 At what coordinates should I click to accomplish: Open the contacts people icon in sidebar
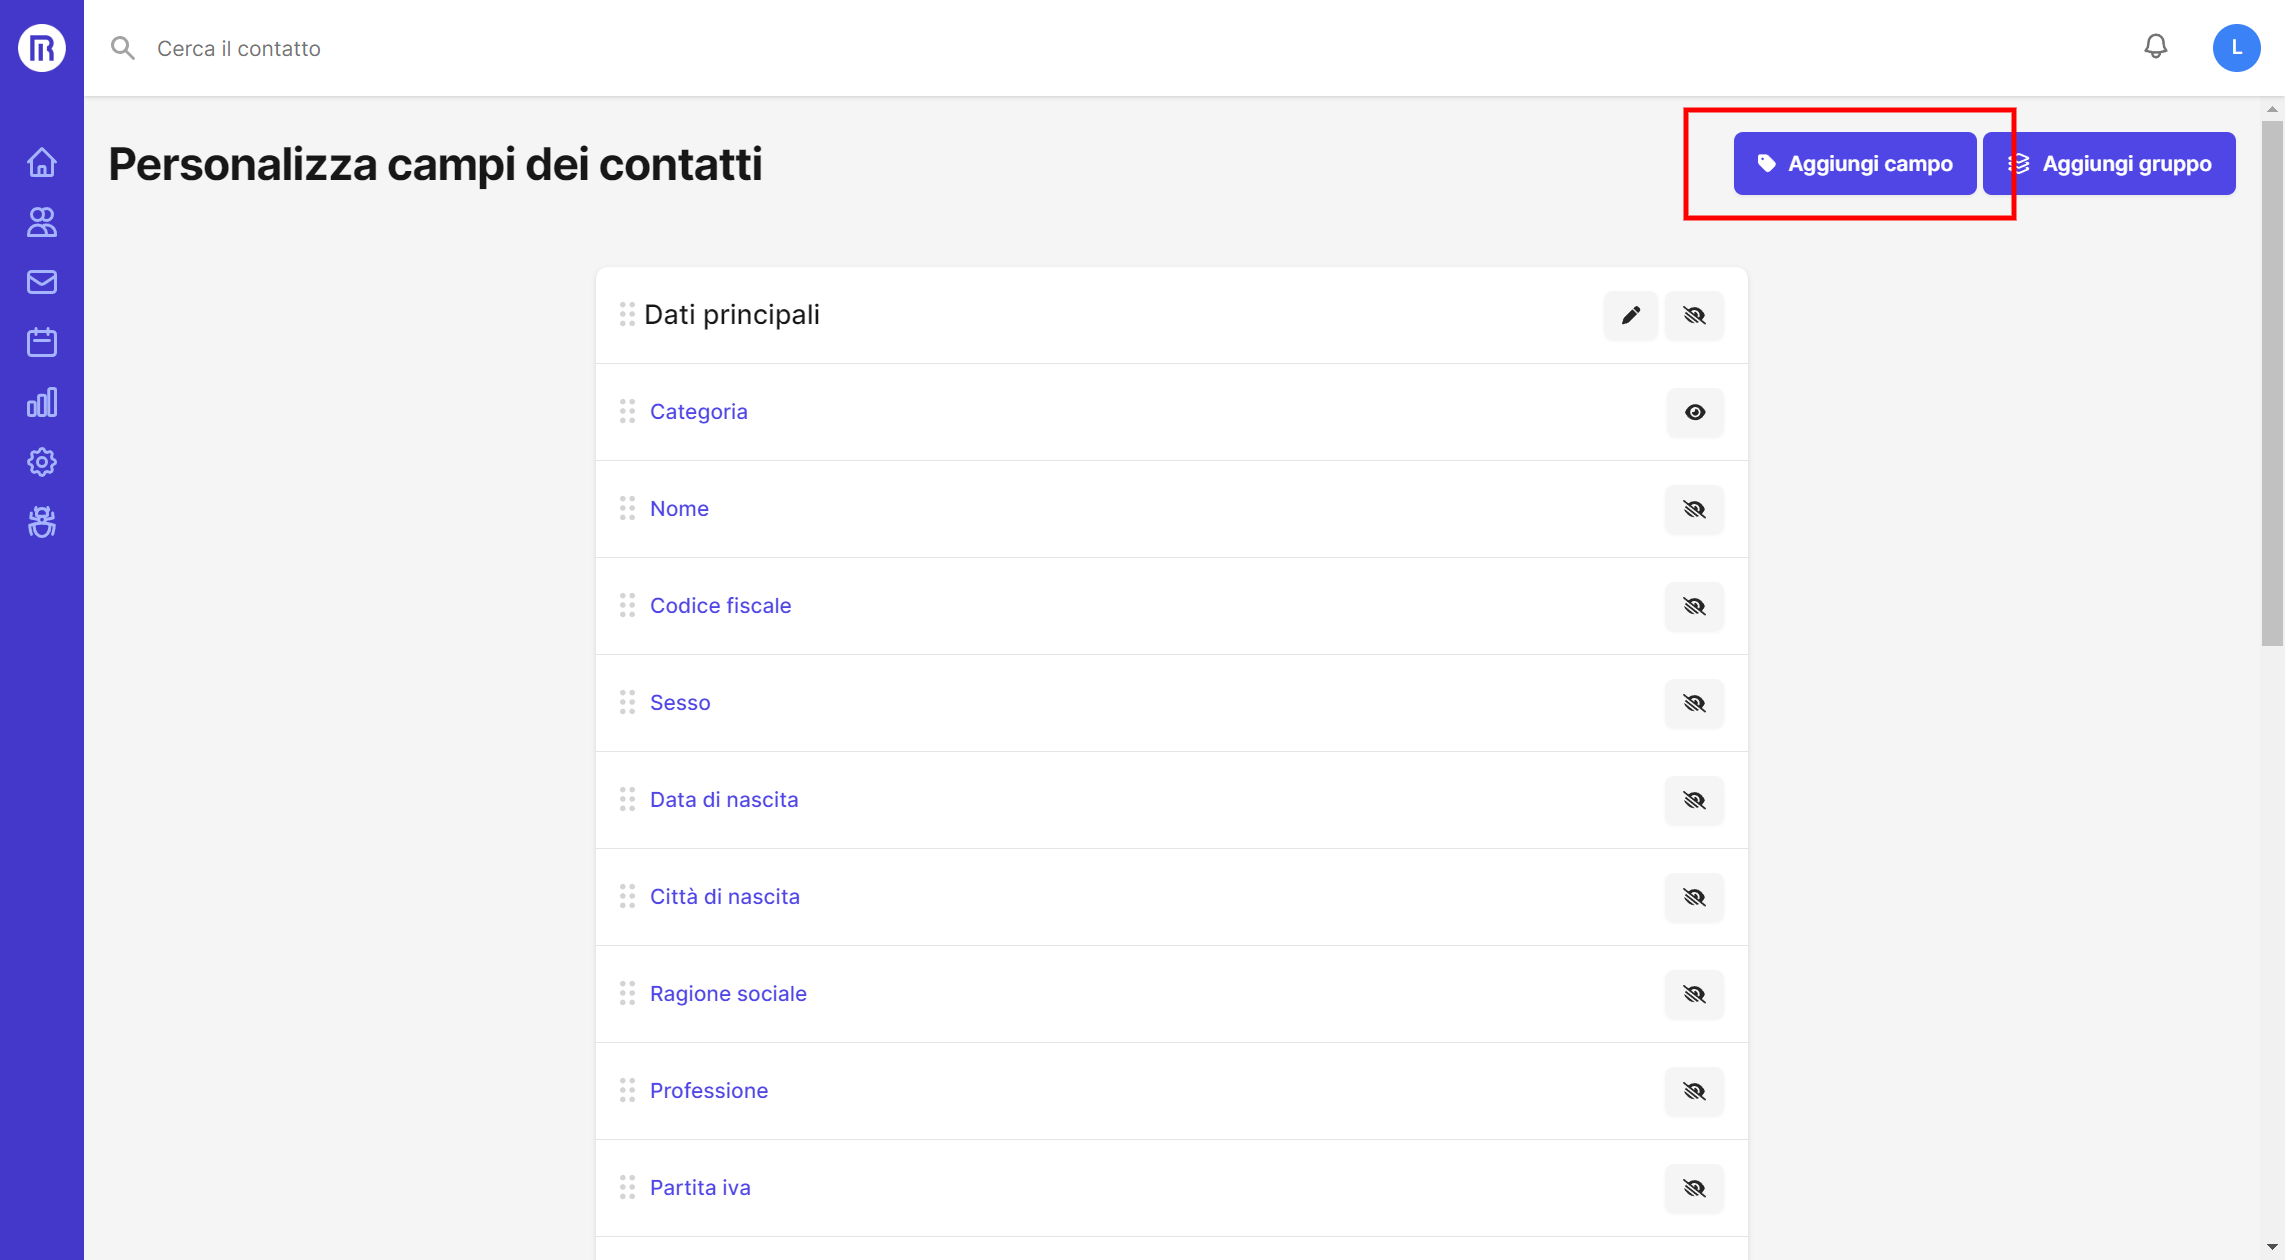tap(41, 222)
